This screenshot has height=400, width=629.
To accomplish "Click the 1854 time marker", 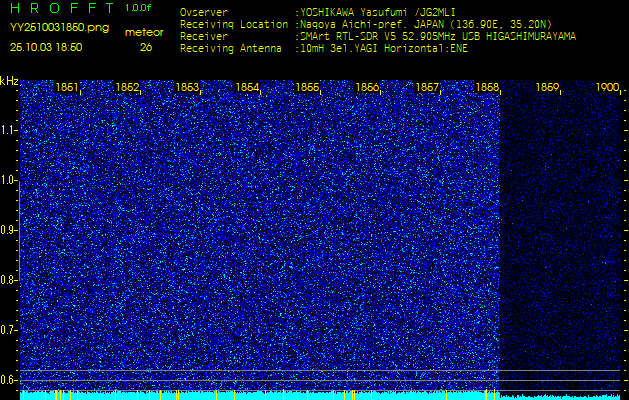I will [248, 87].
